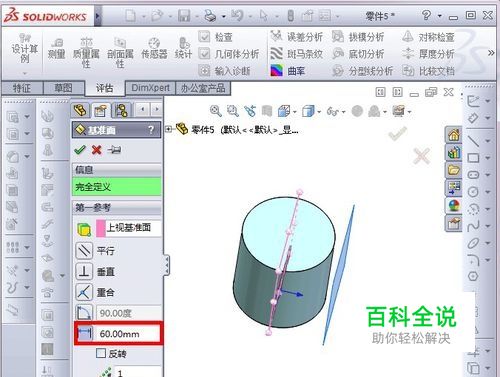Activate the offset distance icon beside 60.00mm

[x=85, y=333]
